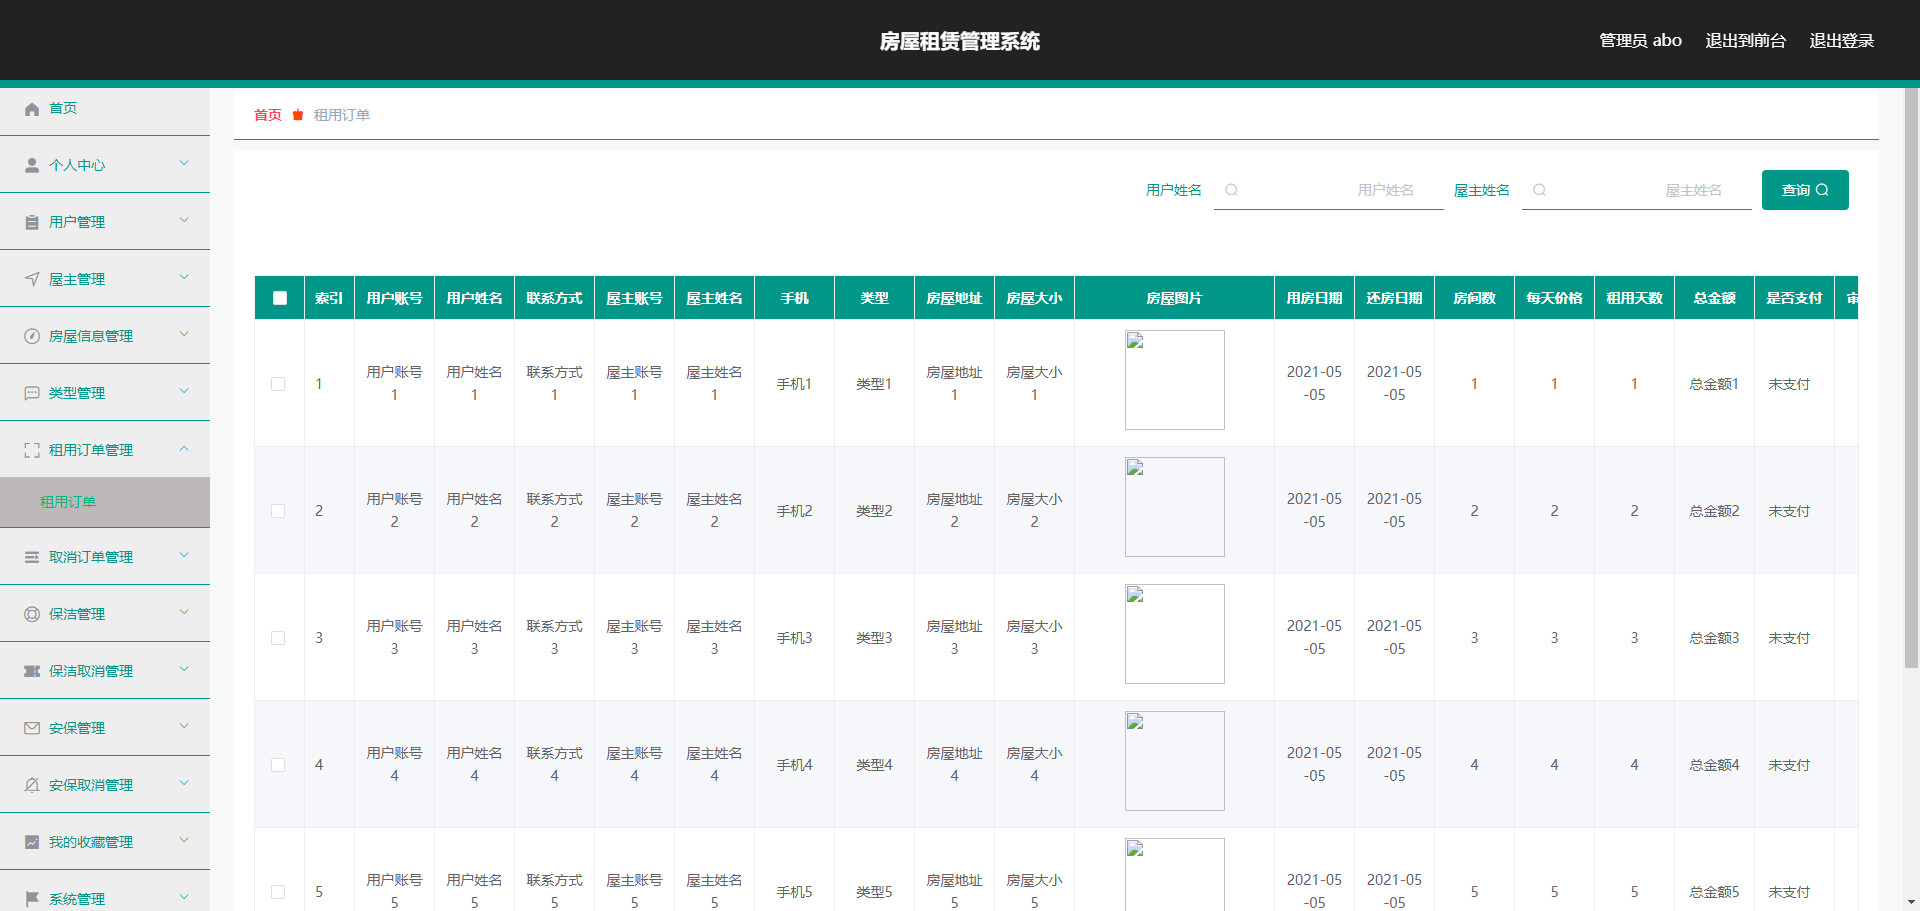The width and height of the screenshot is (1920, 911).
Task: Click the chart icon next to 我的收藏管理
Action: (32, 842)
